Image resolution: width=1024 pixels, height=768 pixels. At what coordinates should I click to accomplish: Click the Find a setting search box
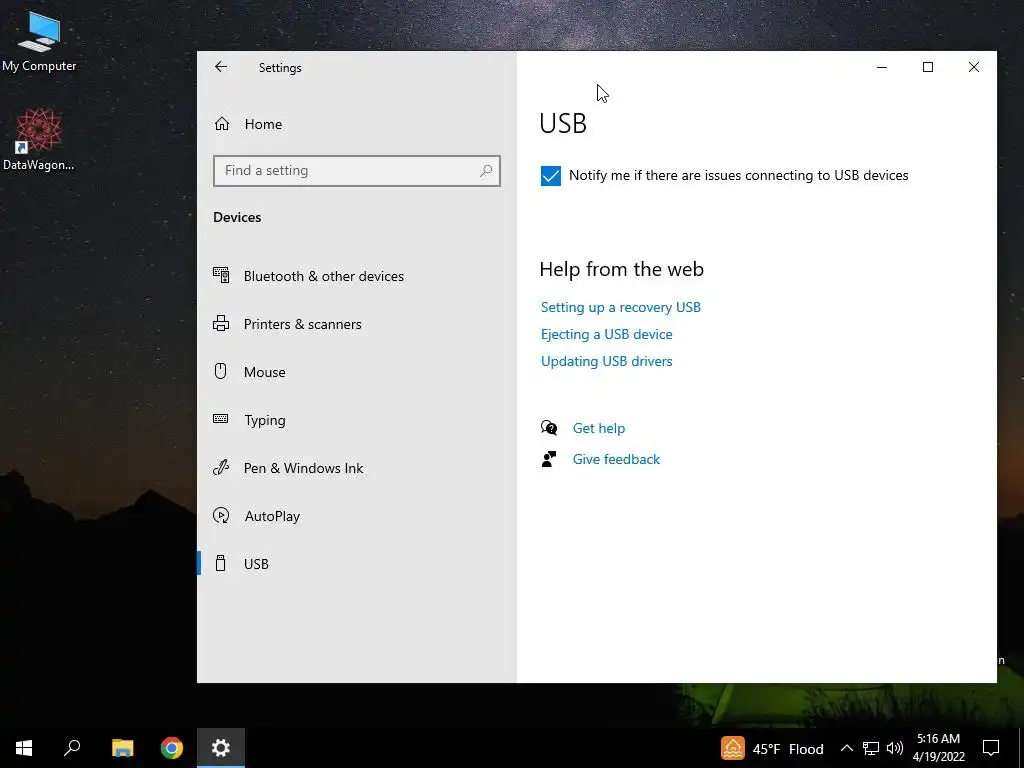[x=357, y=170]
